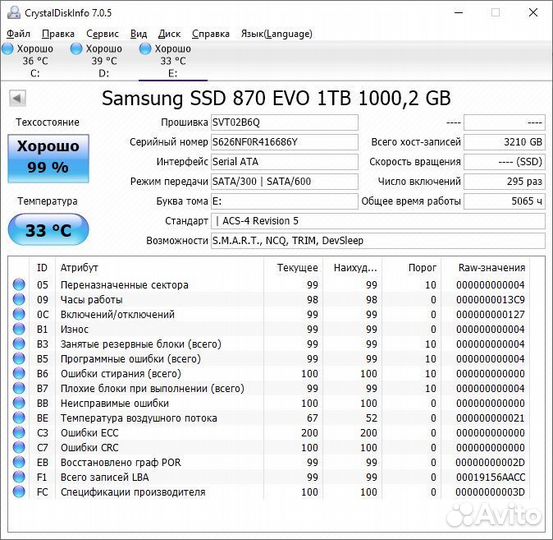
Task: Click raw value 00019156AACC
Action: (491, 477)
